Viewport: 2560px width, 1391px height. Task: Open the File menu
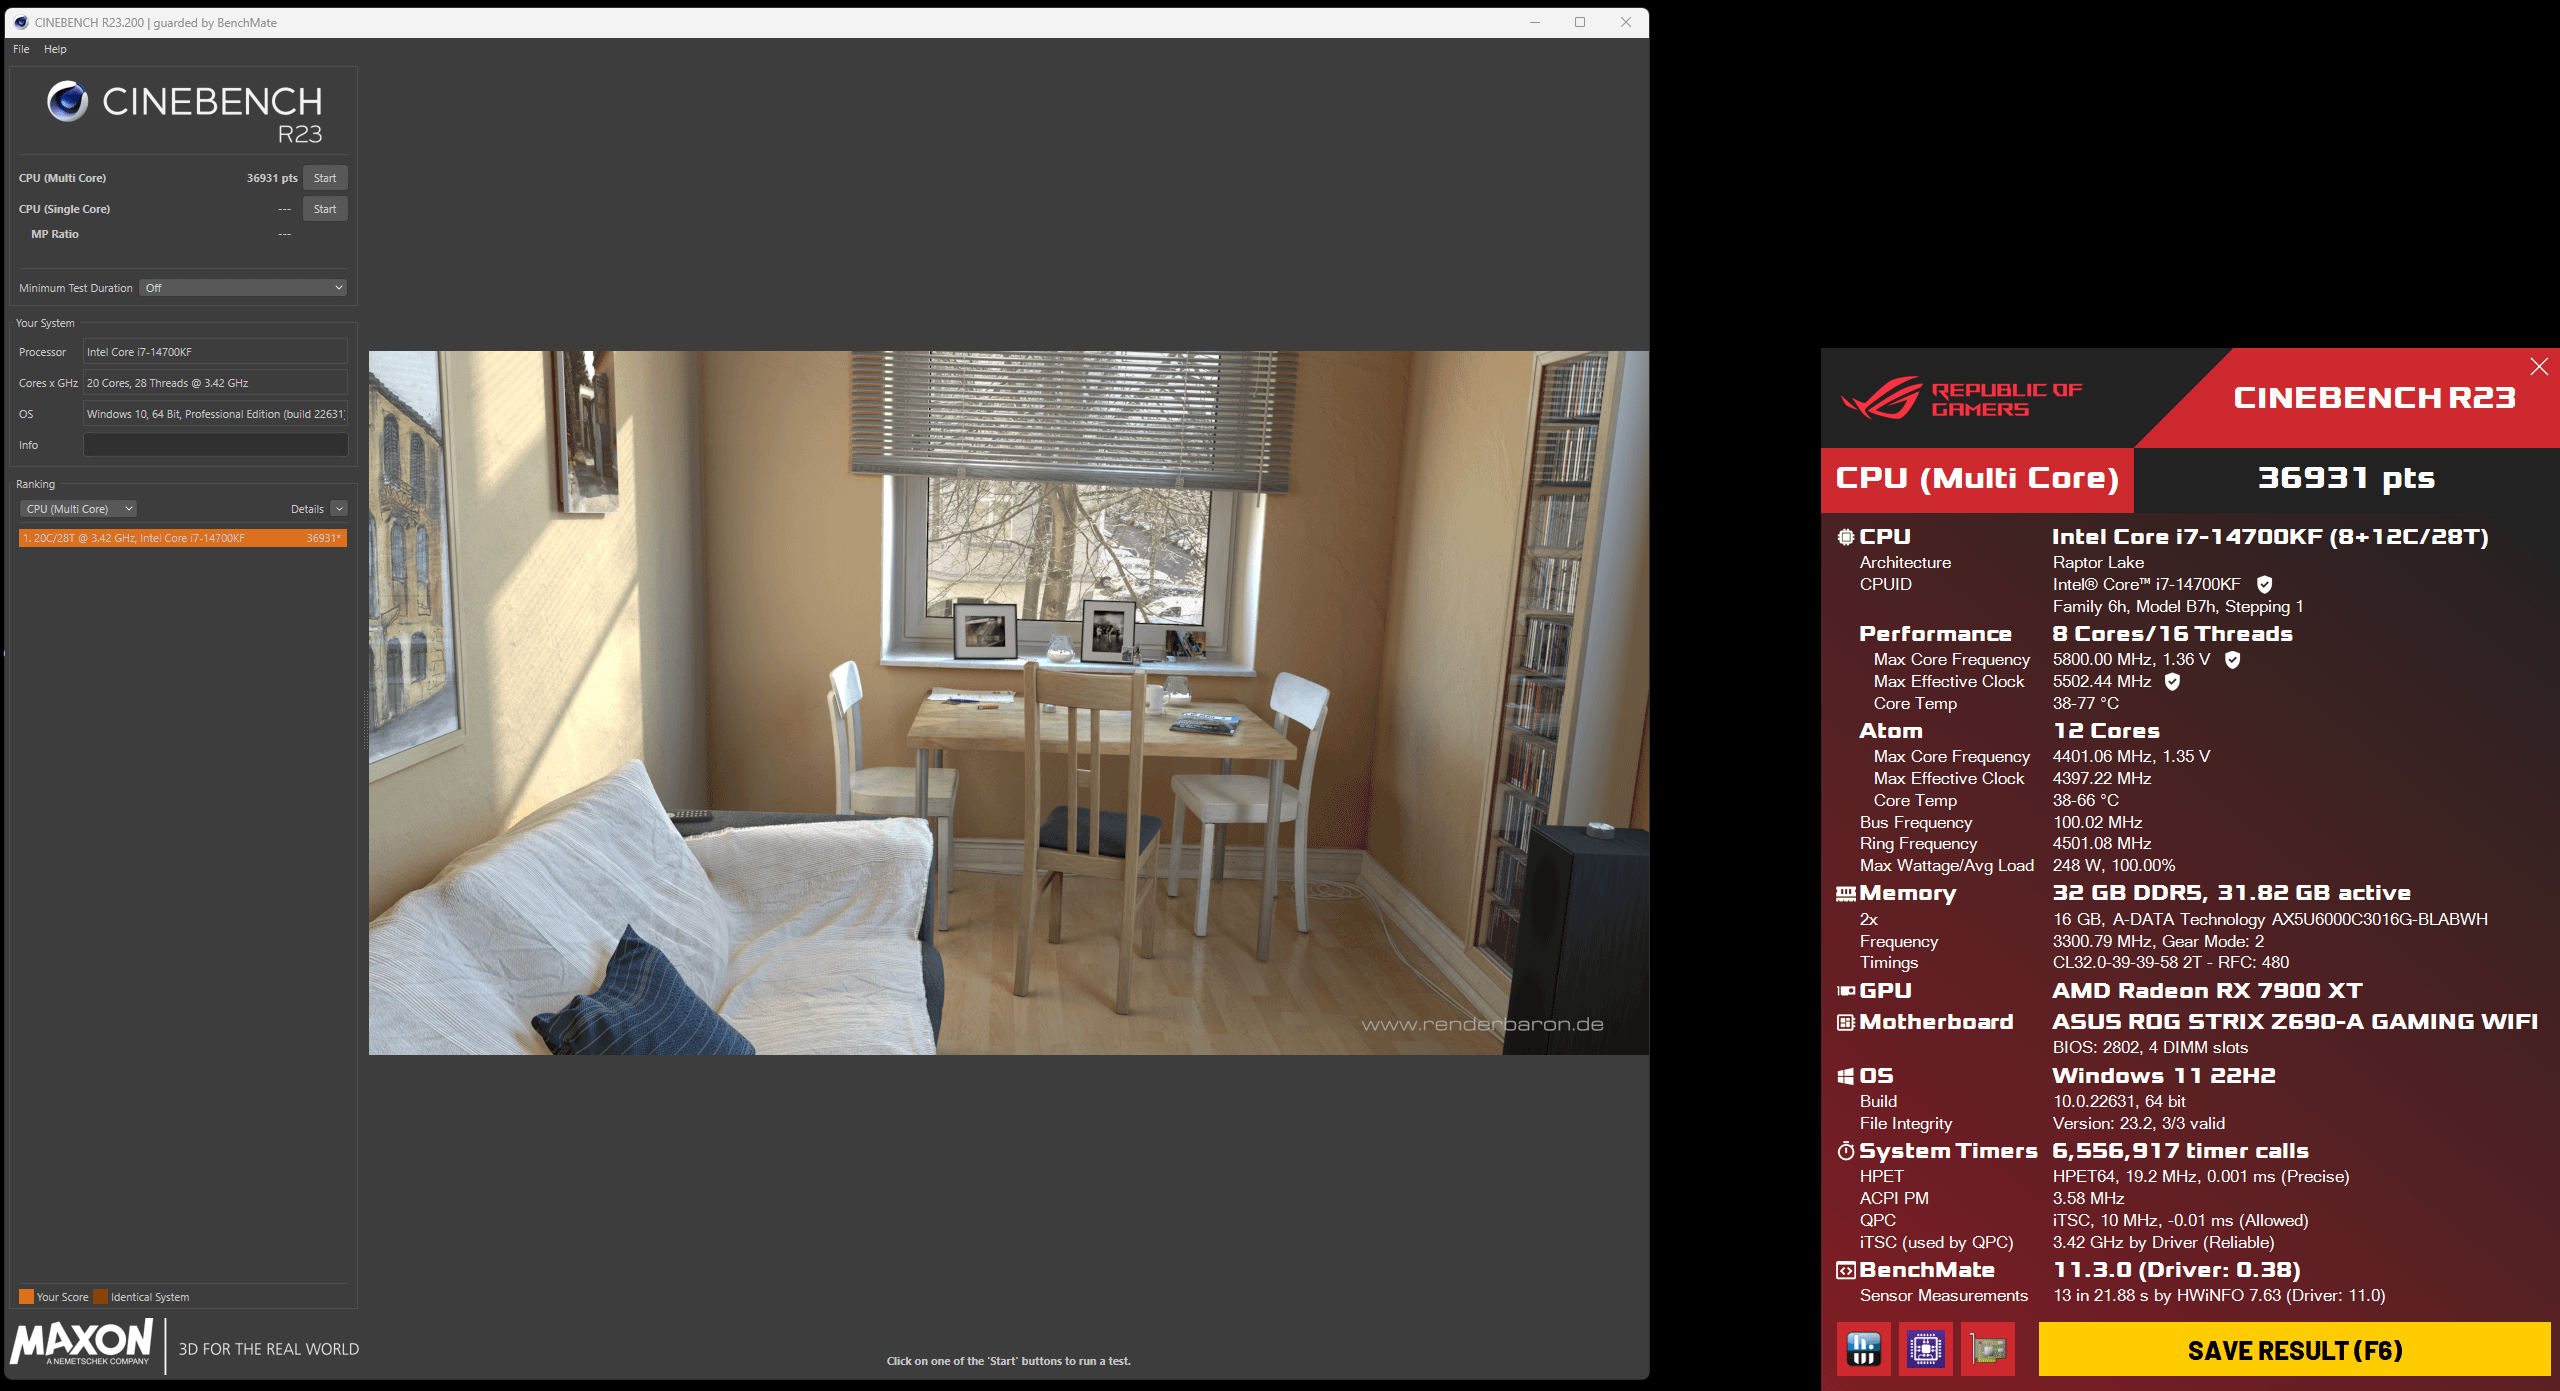pos(21,49)
